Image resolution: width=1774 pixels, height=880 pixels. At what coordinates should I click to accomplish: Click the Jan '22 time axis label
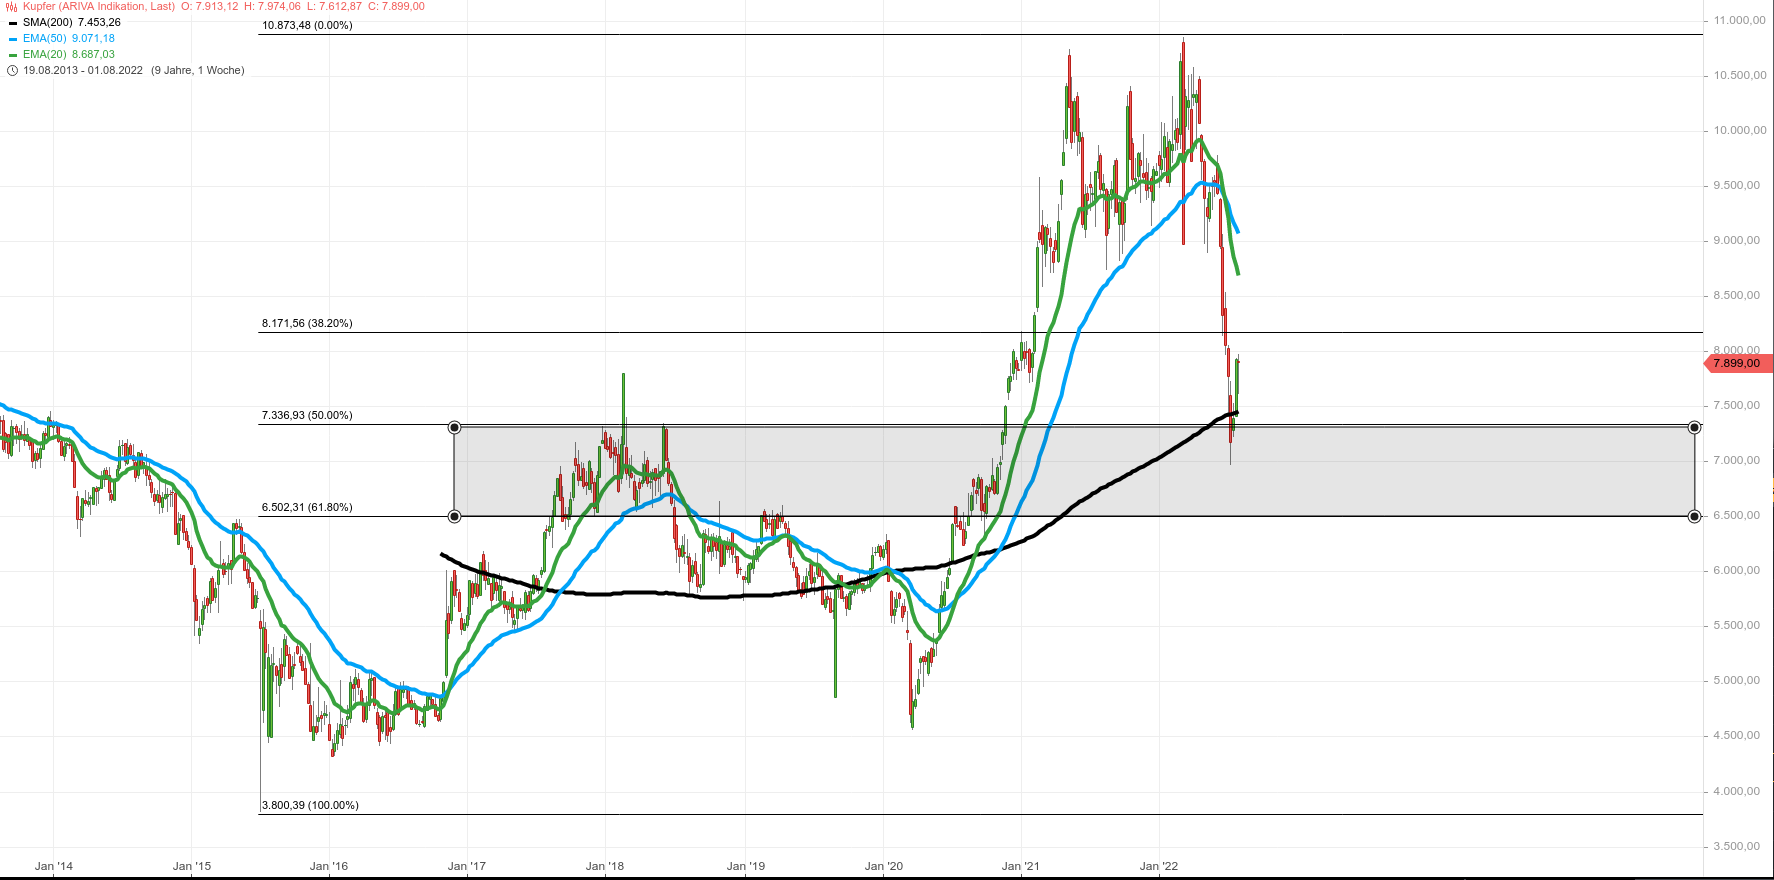click(1159, 866)
